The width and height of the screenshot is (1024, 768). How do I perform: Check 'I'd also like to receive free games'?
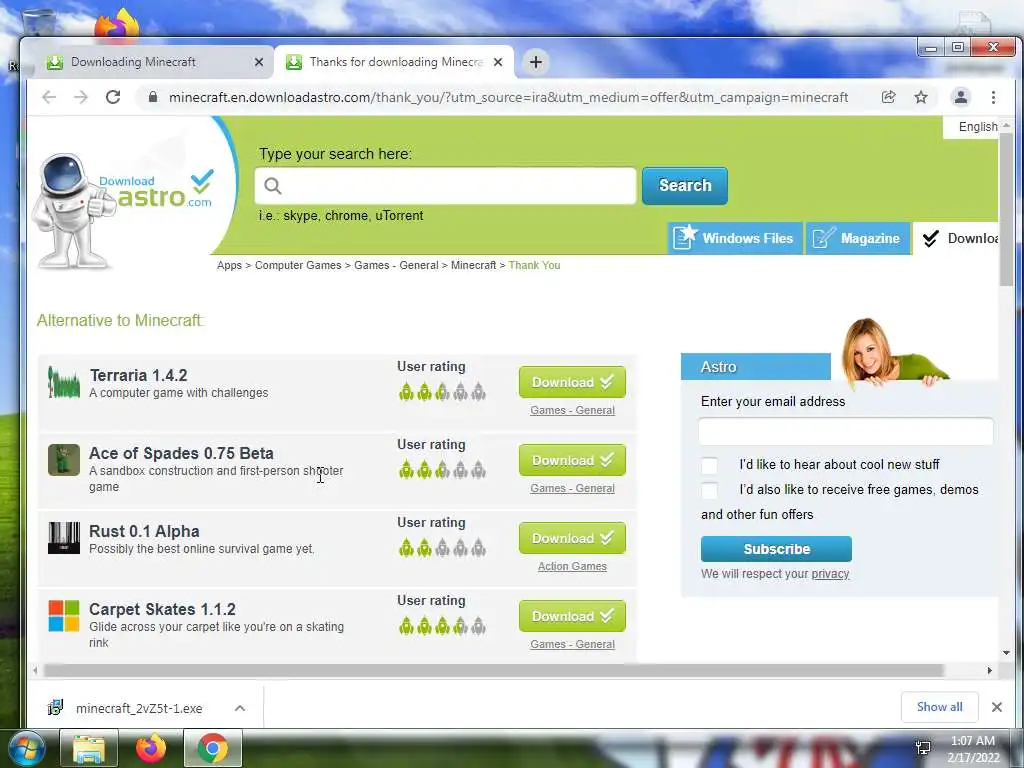(709, 490)
